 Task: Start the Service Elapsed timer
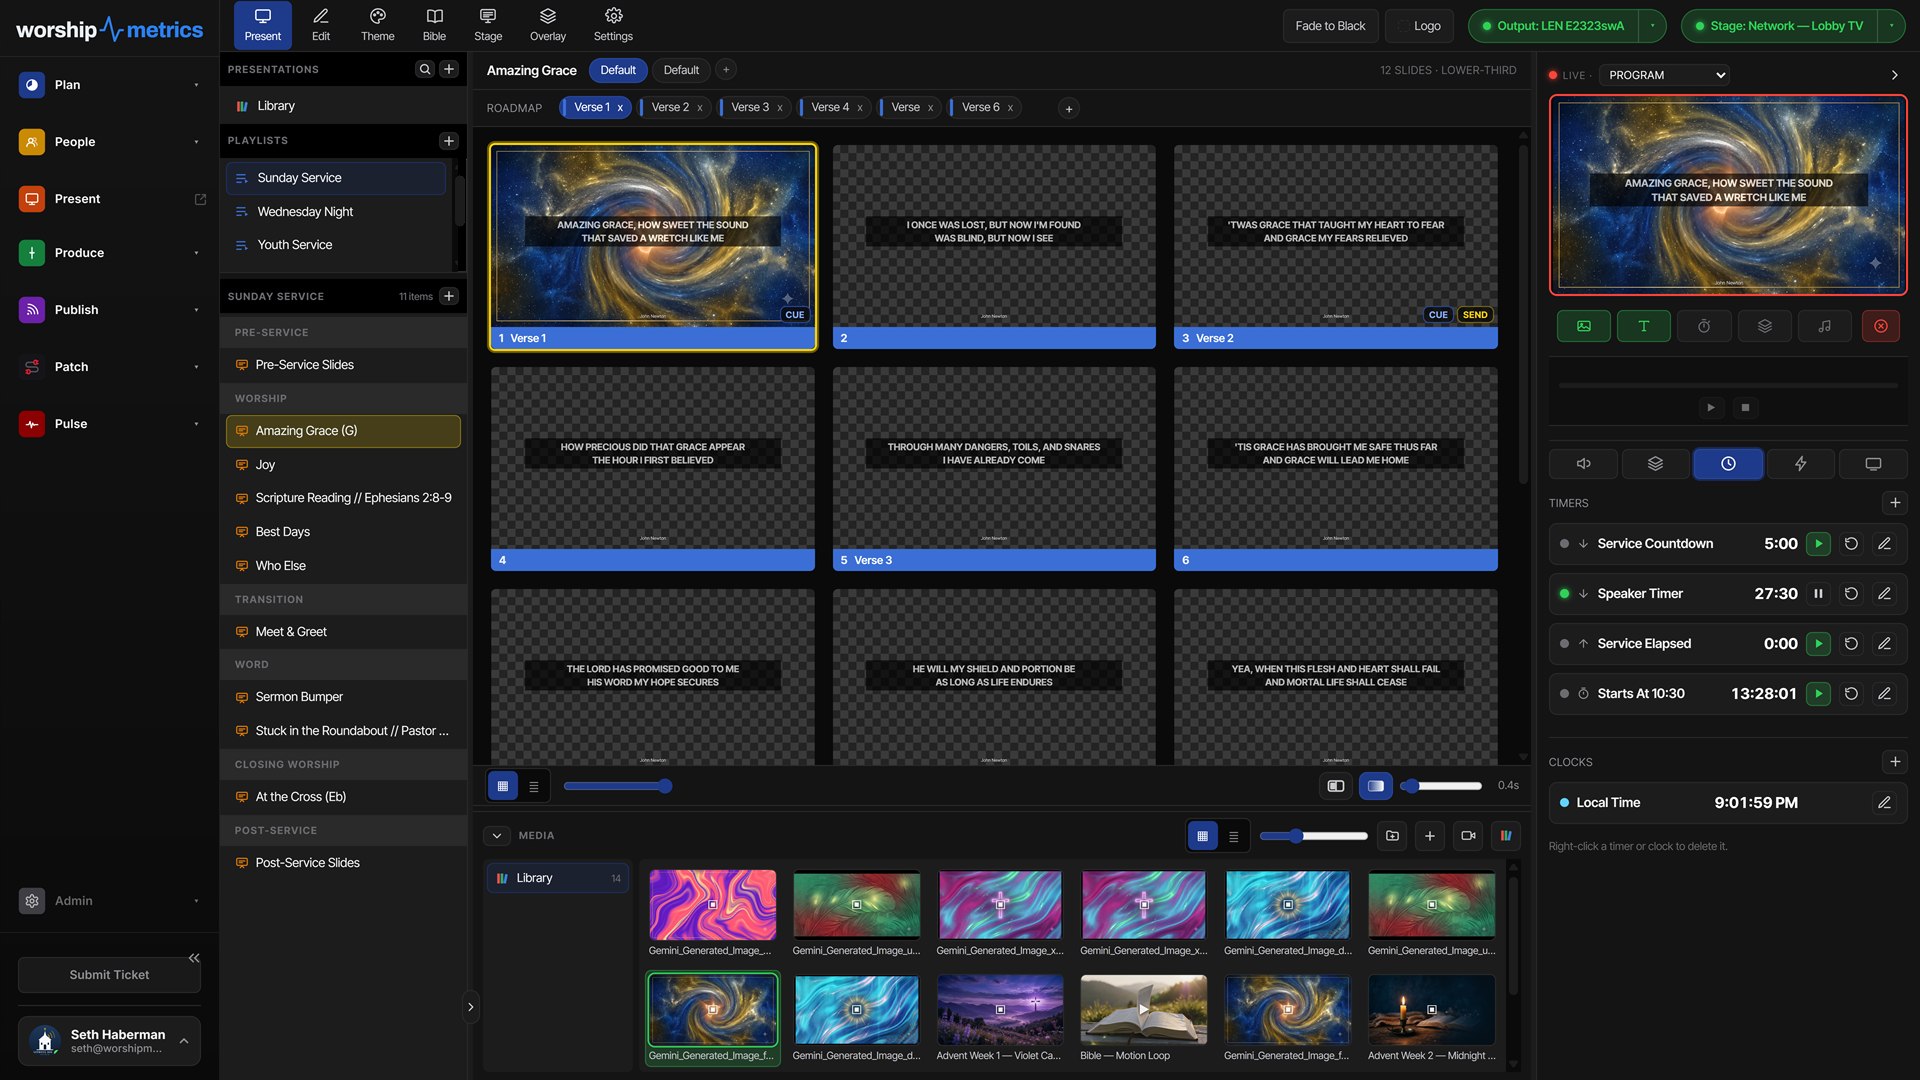(1818, 644)
